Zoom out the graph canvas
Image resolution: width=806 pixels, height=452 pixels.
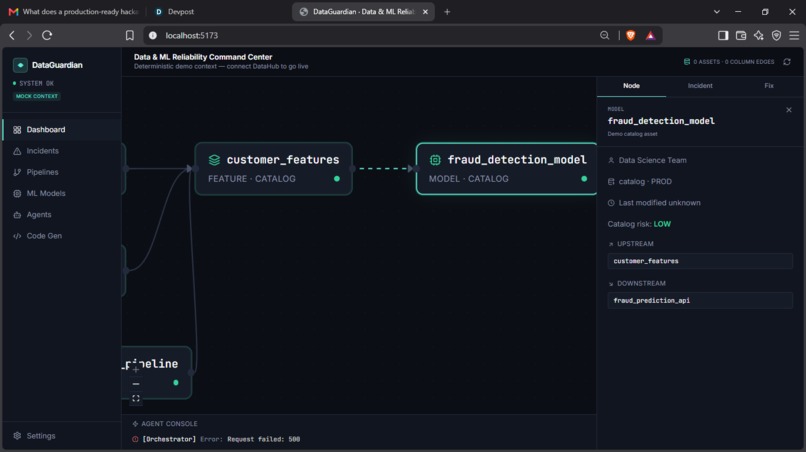point(136,384)
